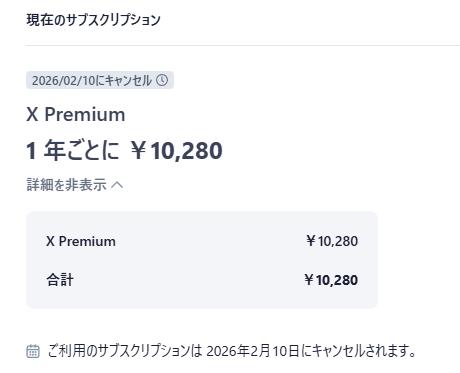The width and height of the screenshot is (460, 373).
Task: Click the large ¥10,280 yearly price
Action: [176, 150]
